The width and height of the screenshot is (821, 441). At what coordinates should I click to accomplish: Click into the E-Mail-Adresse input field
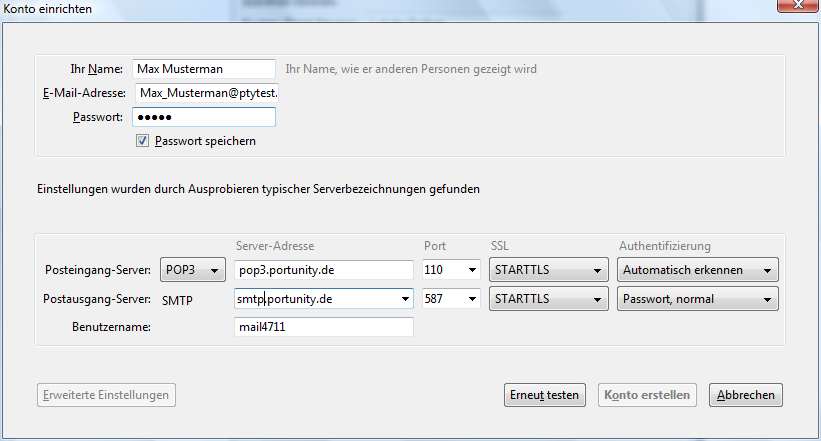click(x=207, y=93)
